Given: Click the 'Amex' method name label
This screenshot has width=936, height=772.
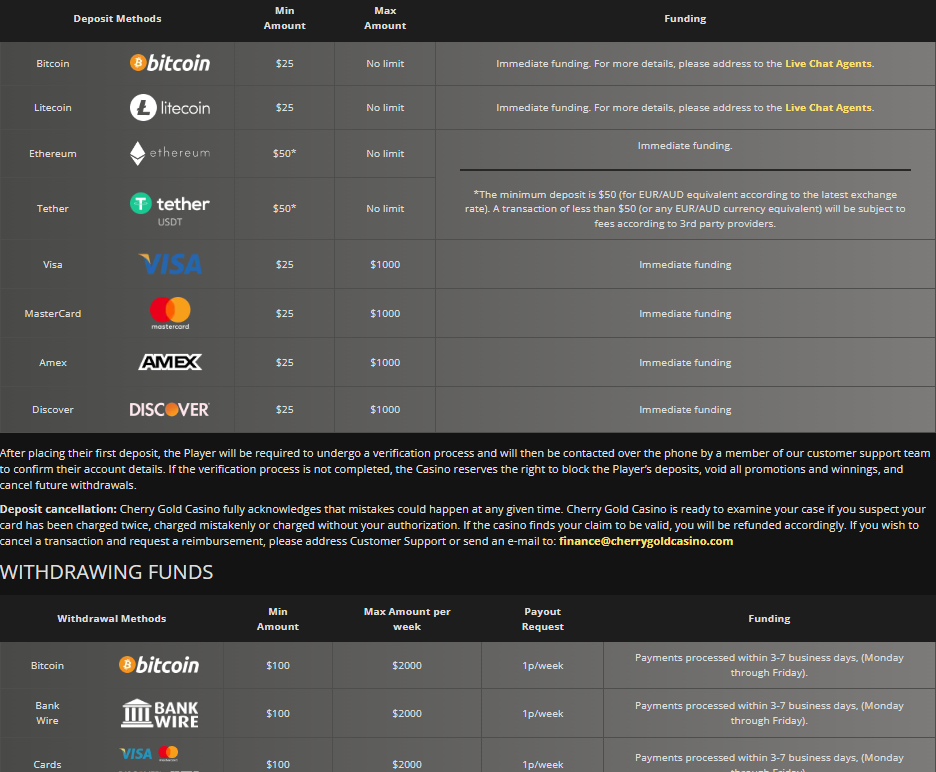Looking at the screenshot, I should tap(53, 362).
